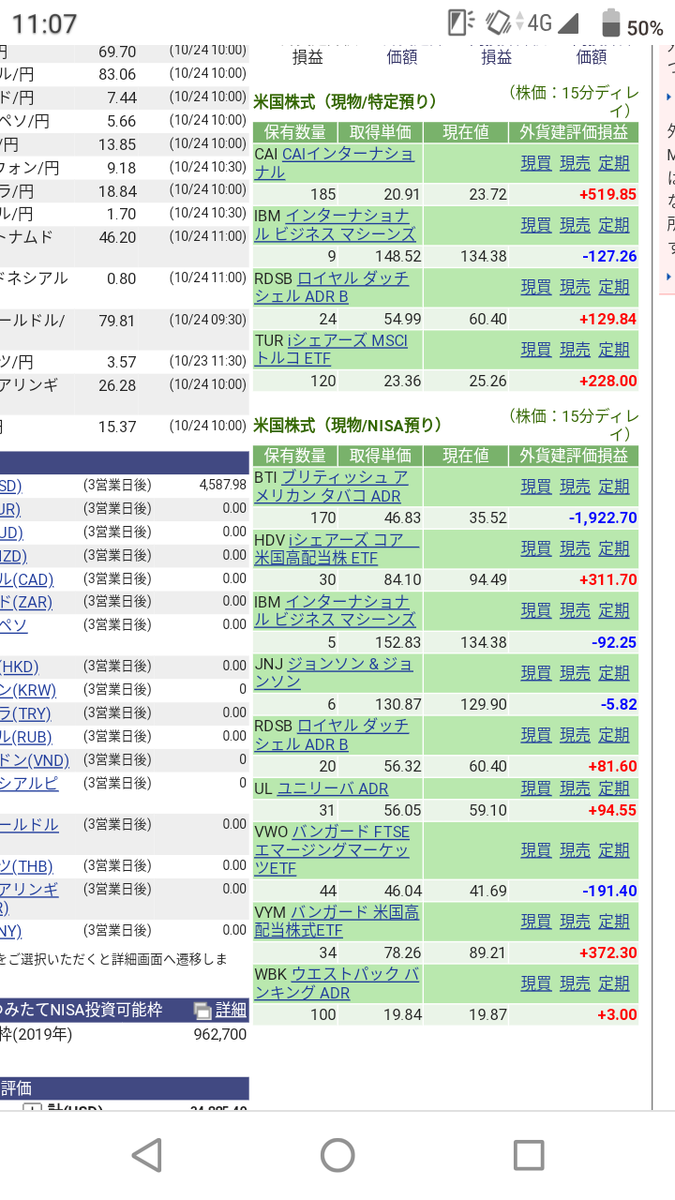Open the ジョンソン&ジョンソン stock link

click(335, 672)
